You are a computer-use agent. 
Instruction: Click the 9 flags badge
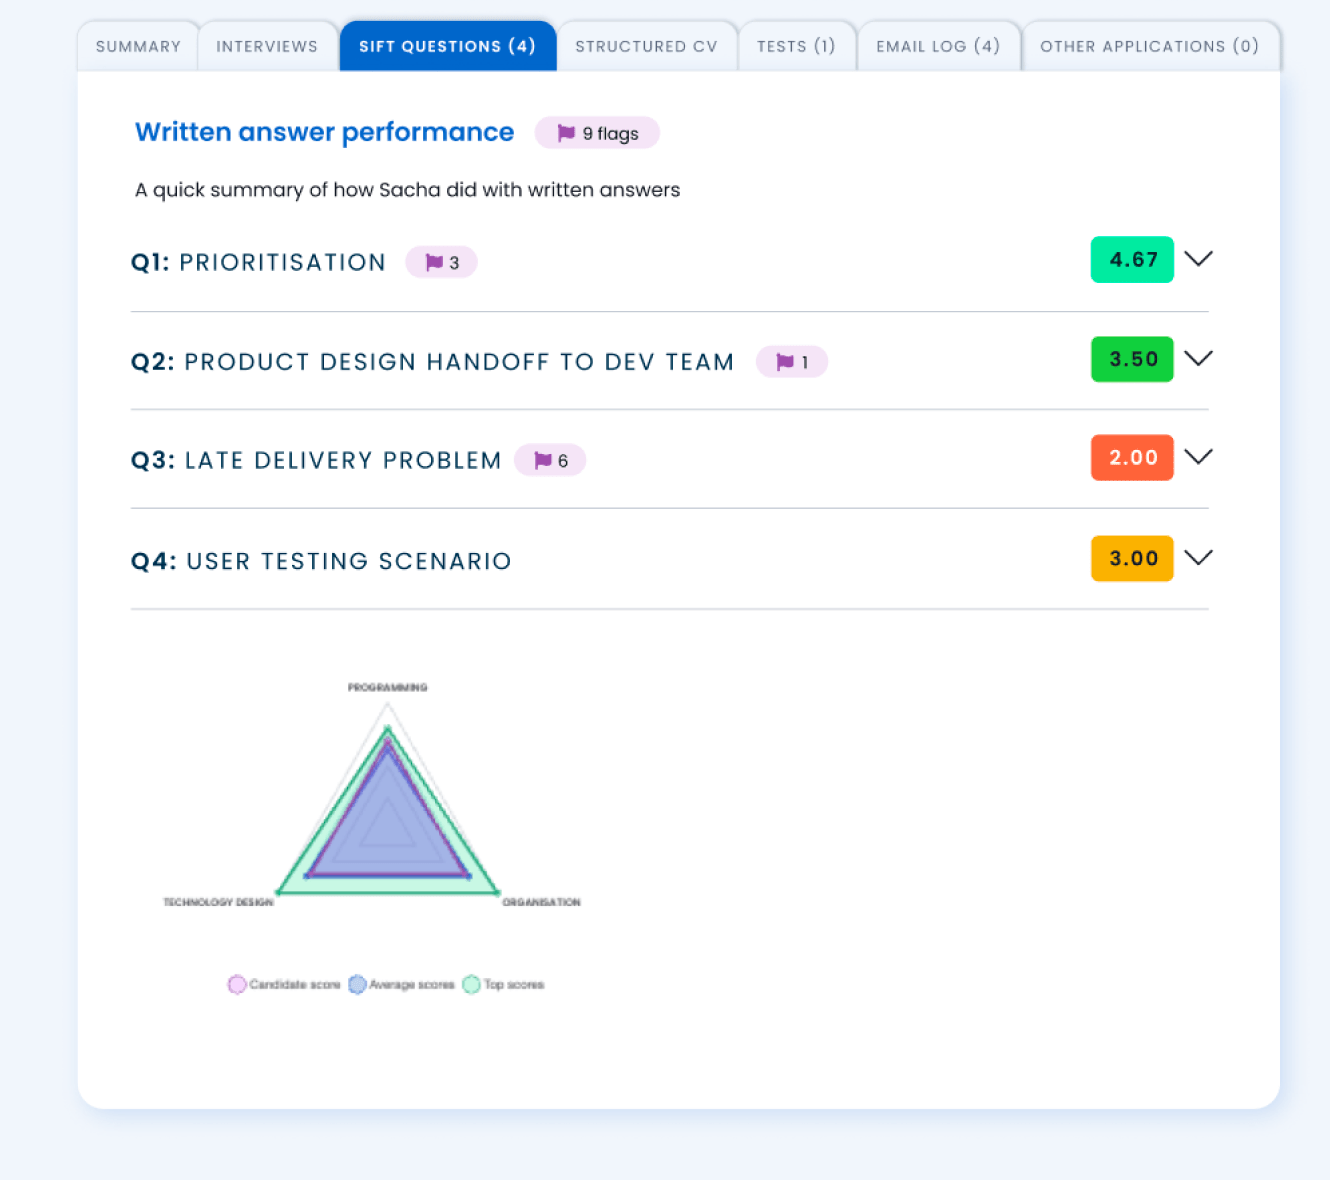(x=597, y=132)
